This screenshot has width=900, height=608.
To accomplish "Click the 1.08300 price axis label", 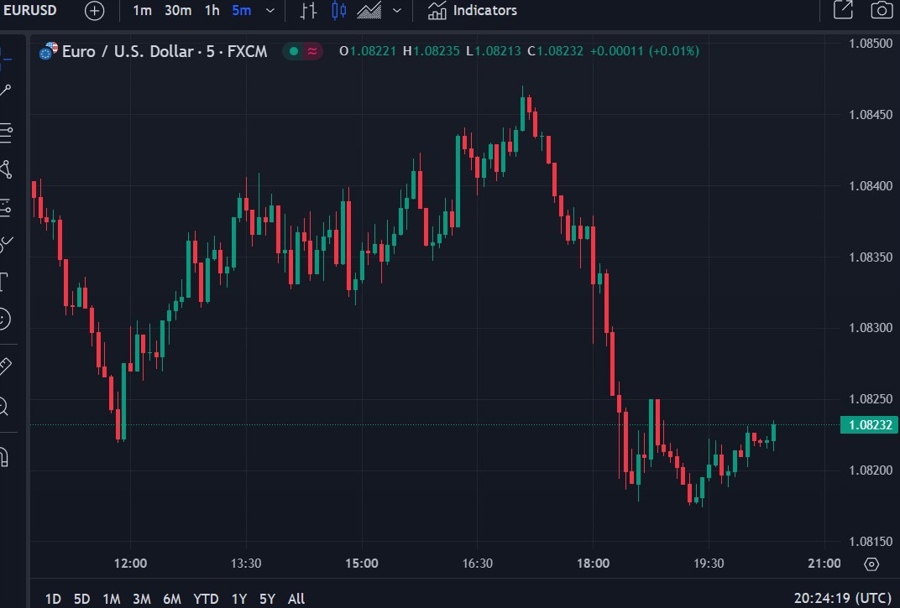I will click(870, 328).
